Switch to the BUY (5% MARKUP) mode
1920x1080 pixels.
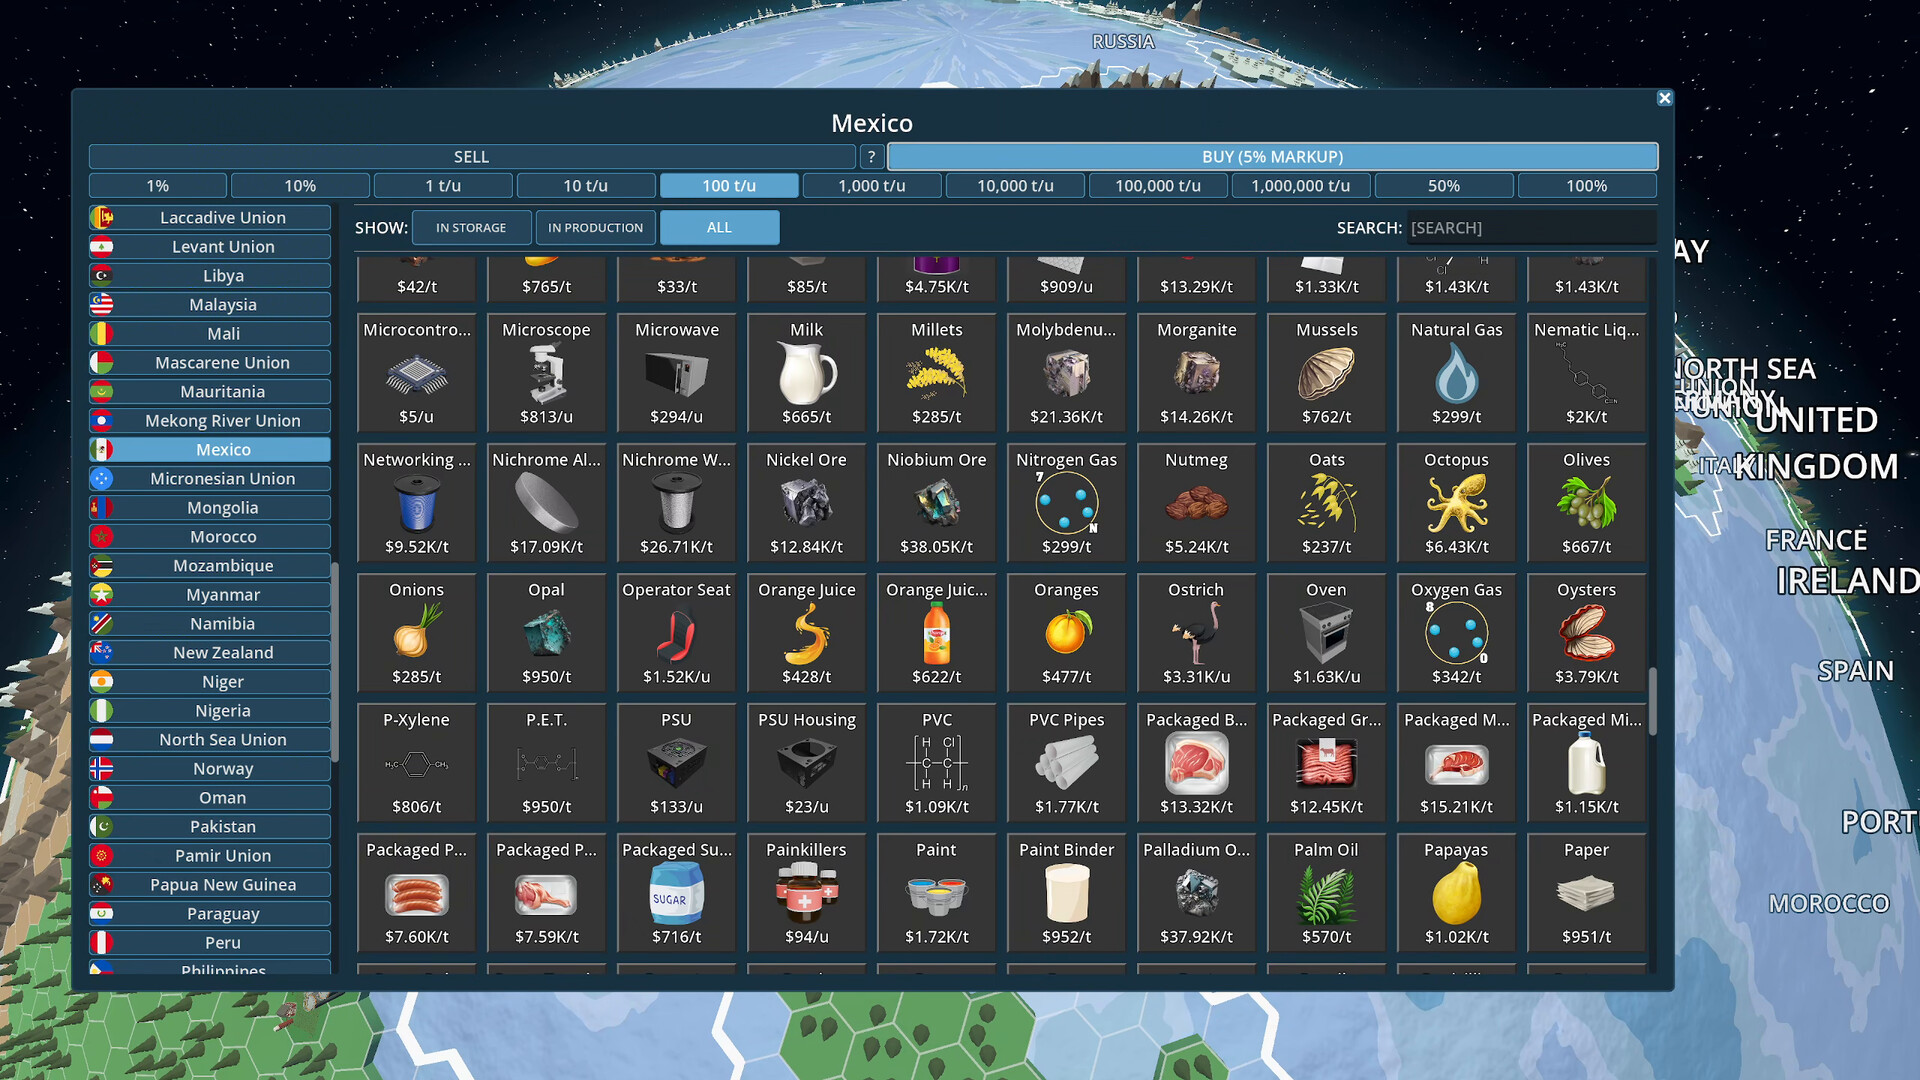[1272, 156]
